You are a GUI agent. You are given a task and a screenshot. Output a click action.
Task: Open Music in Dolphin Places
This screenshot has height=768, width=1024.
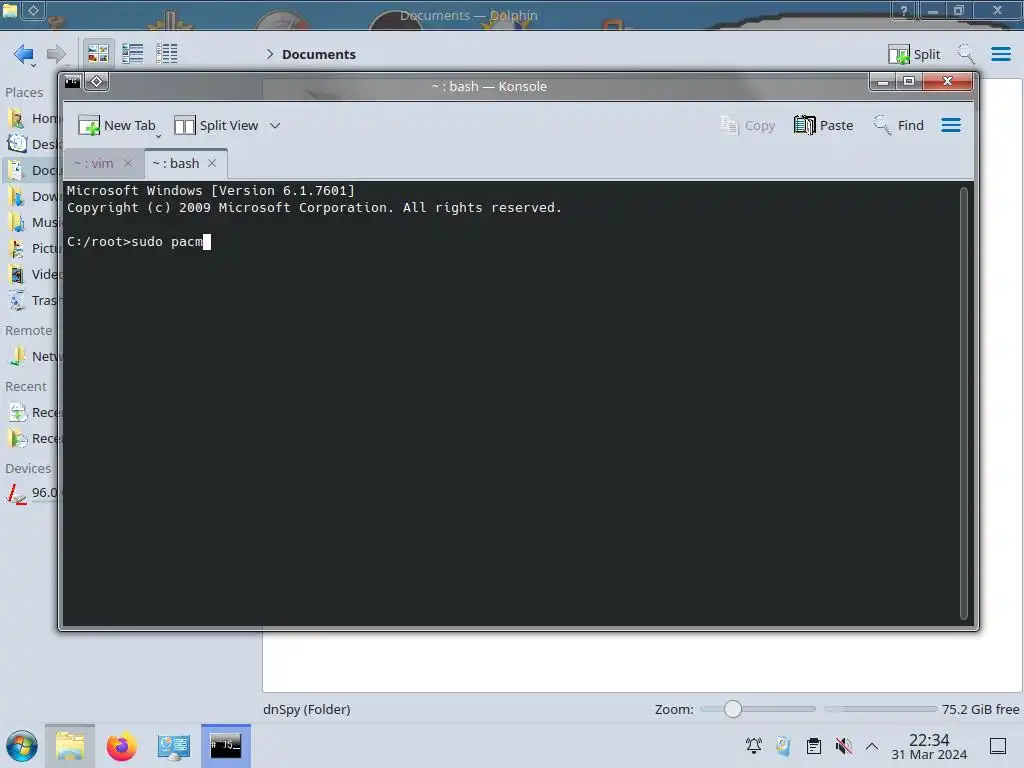pyautogui.click(x=31, y=223)
